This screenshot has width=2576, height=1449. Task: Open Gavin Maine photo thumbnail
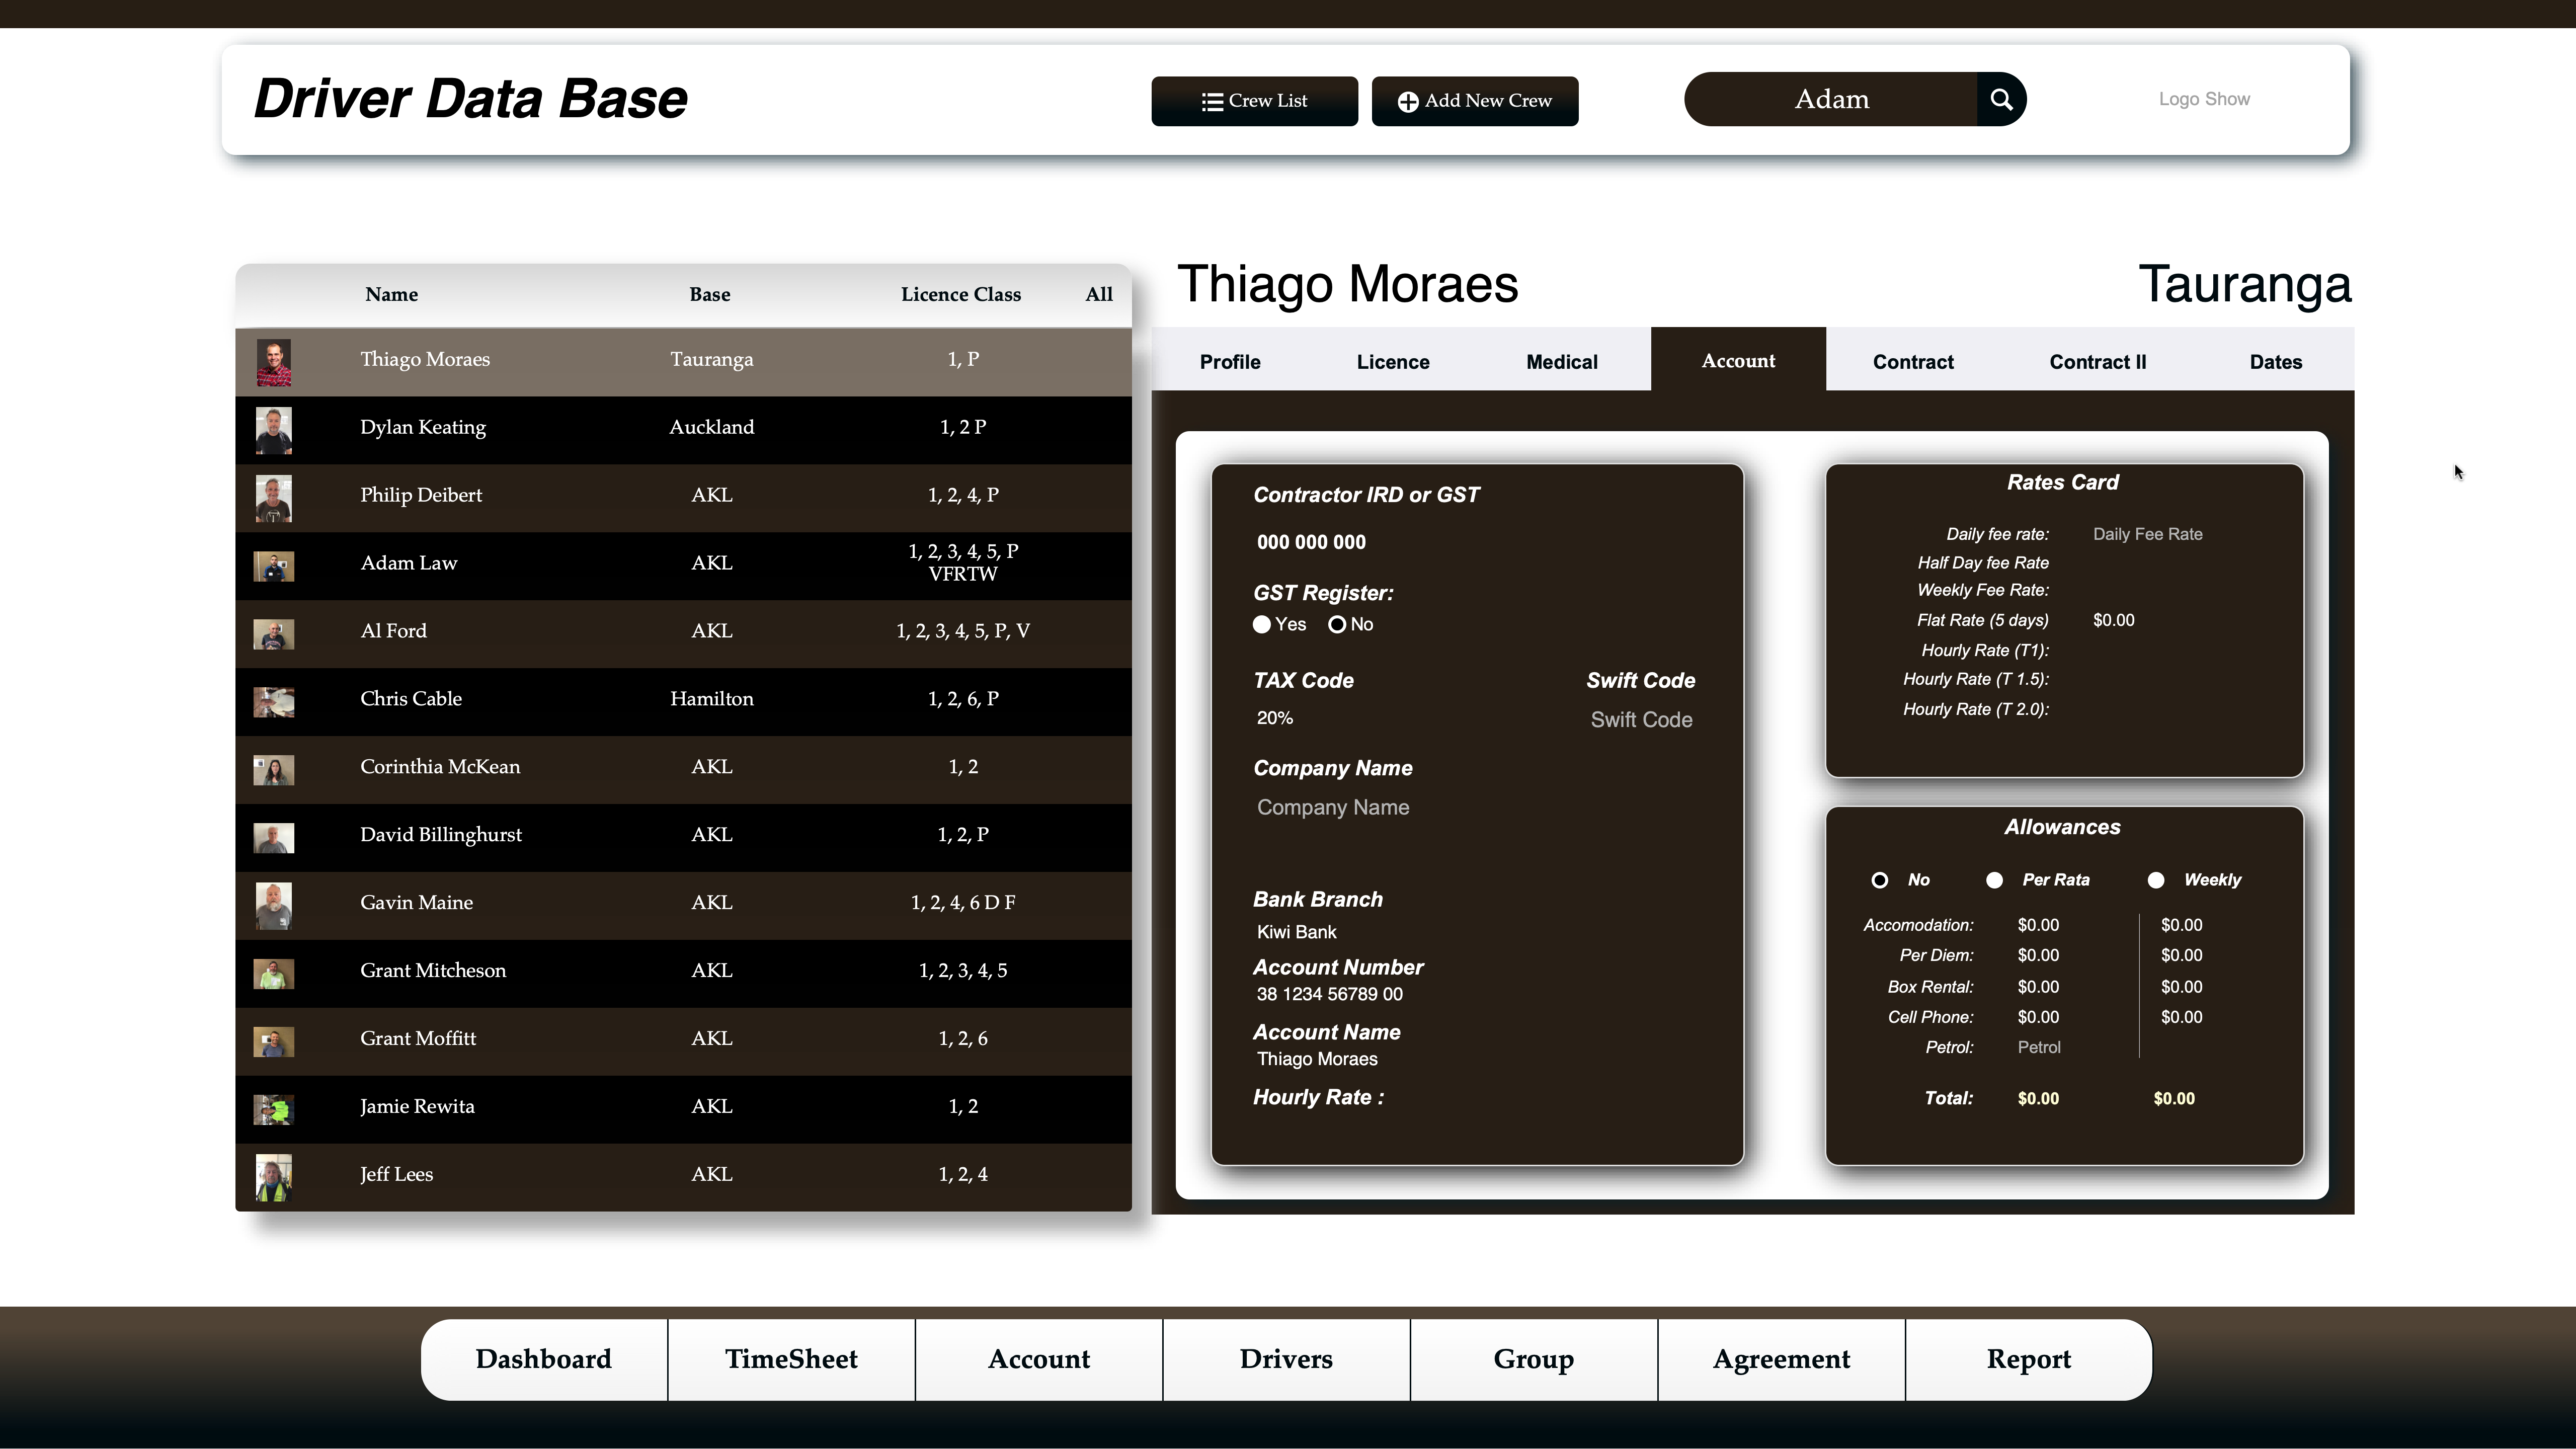coord(273,906)
